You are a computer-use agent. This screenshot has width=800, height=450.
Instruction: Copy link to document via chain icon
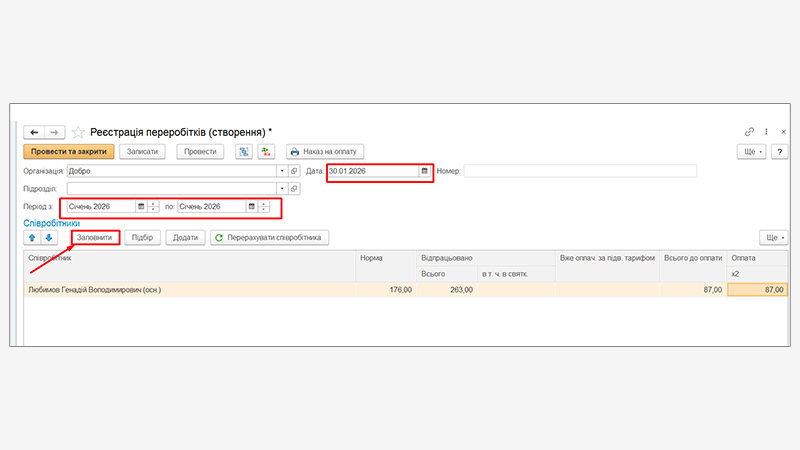[x=749, y=132]
